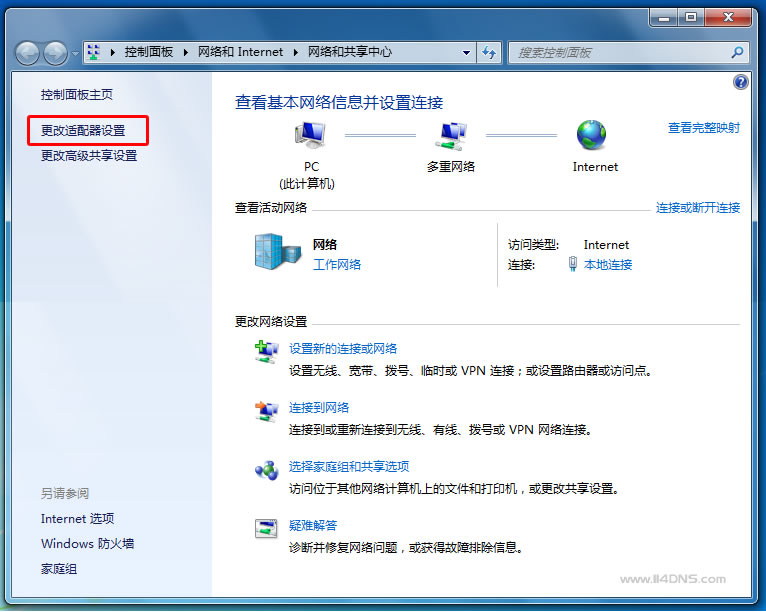Click the 多重网络 network icon
The height and width of the screenshot is (612, 766).
(450, 135)
